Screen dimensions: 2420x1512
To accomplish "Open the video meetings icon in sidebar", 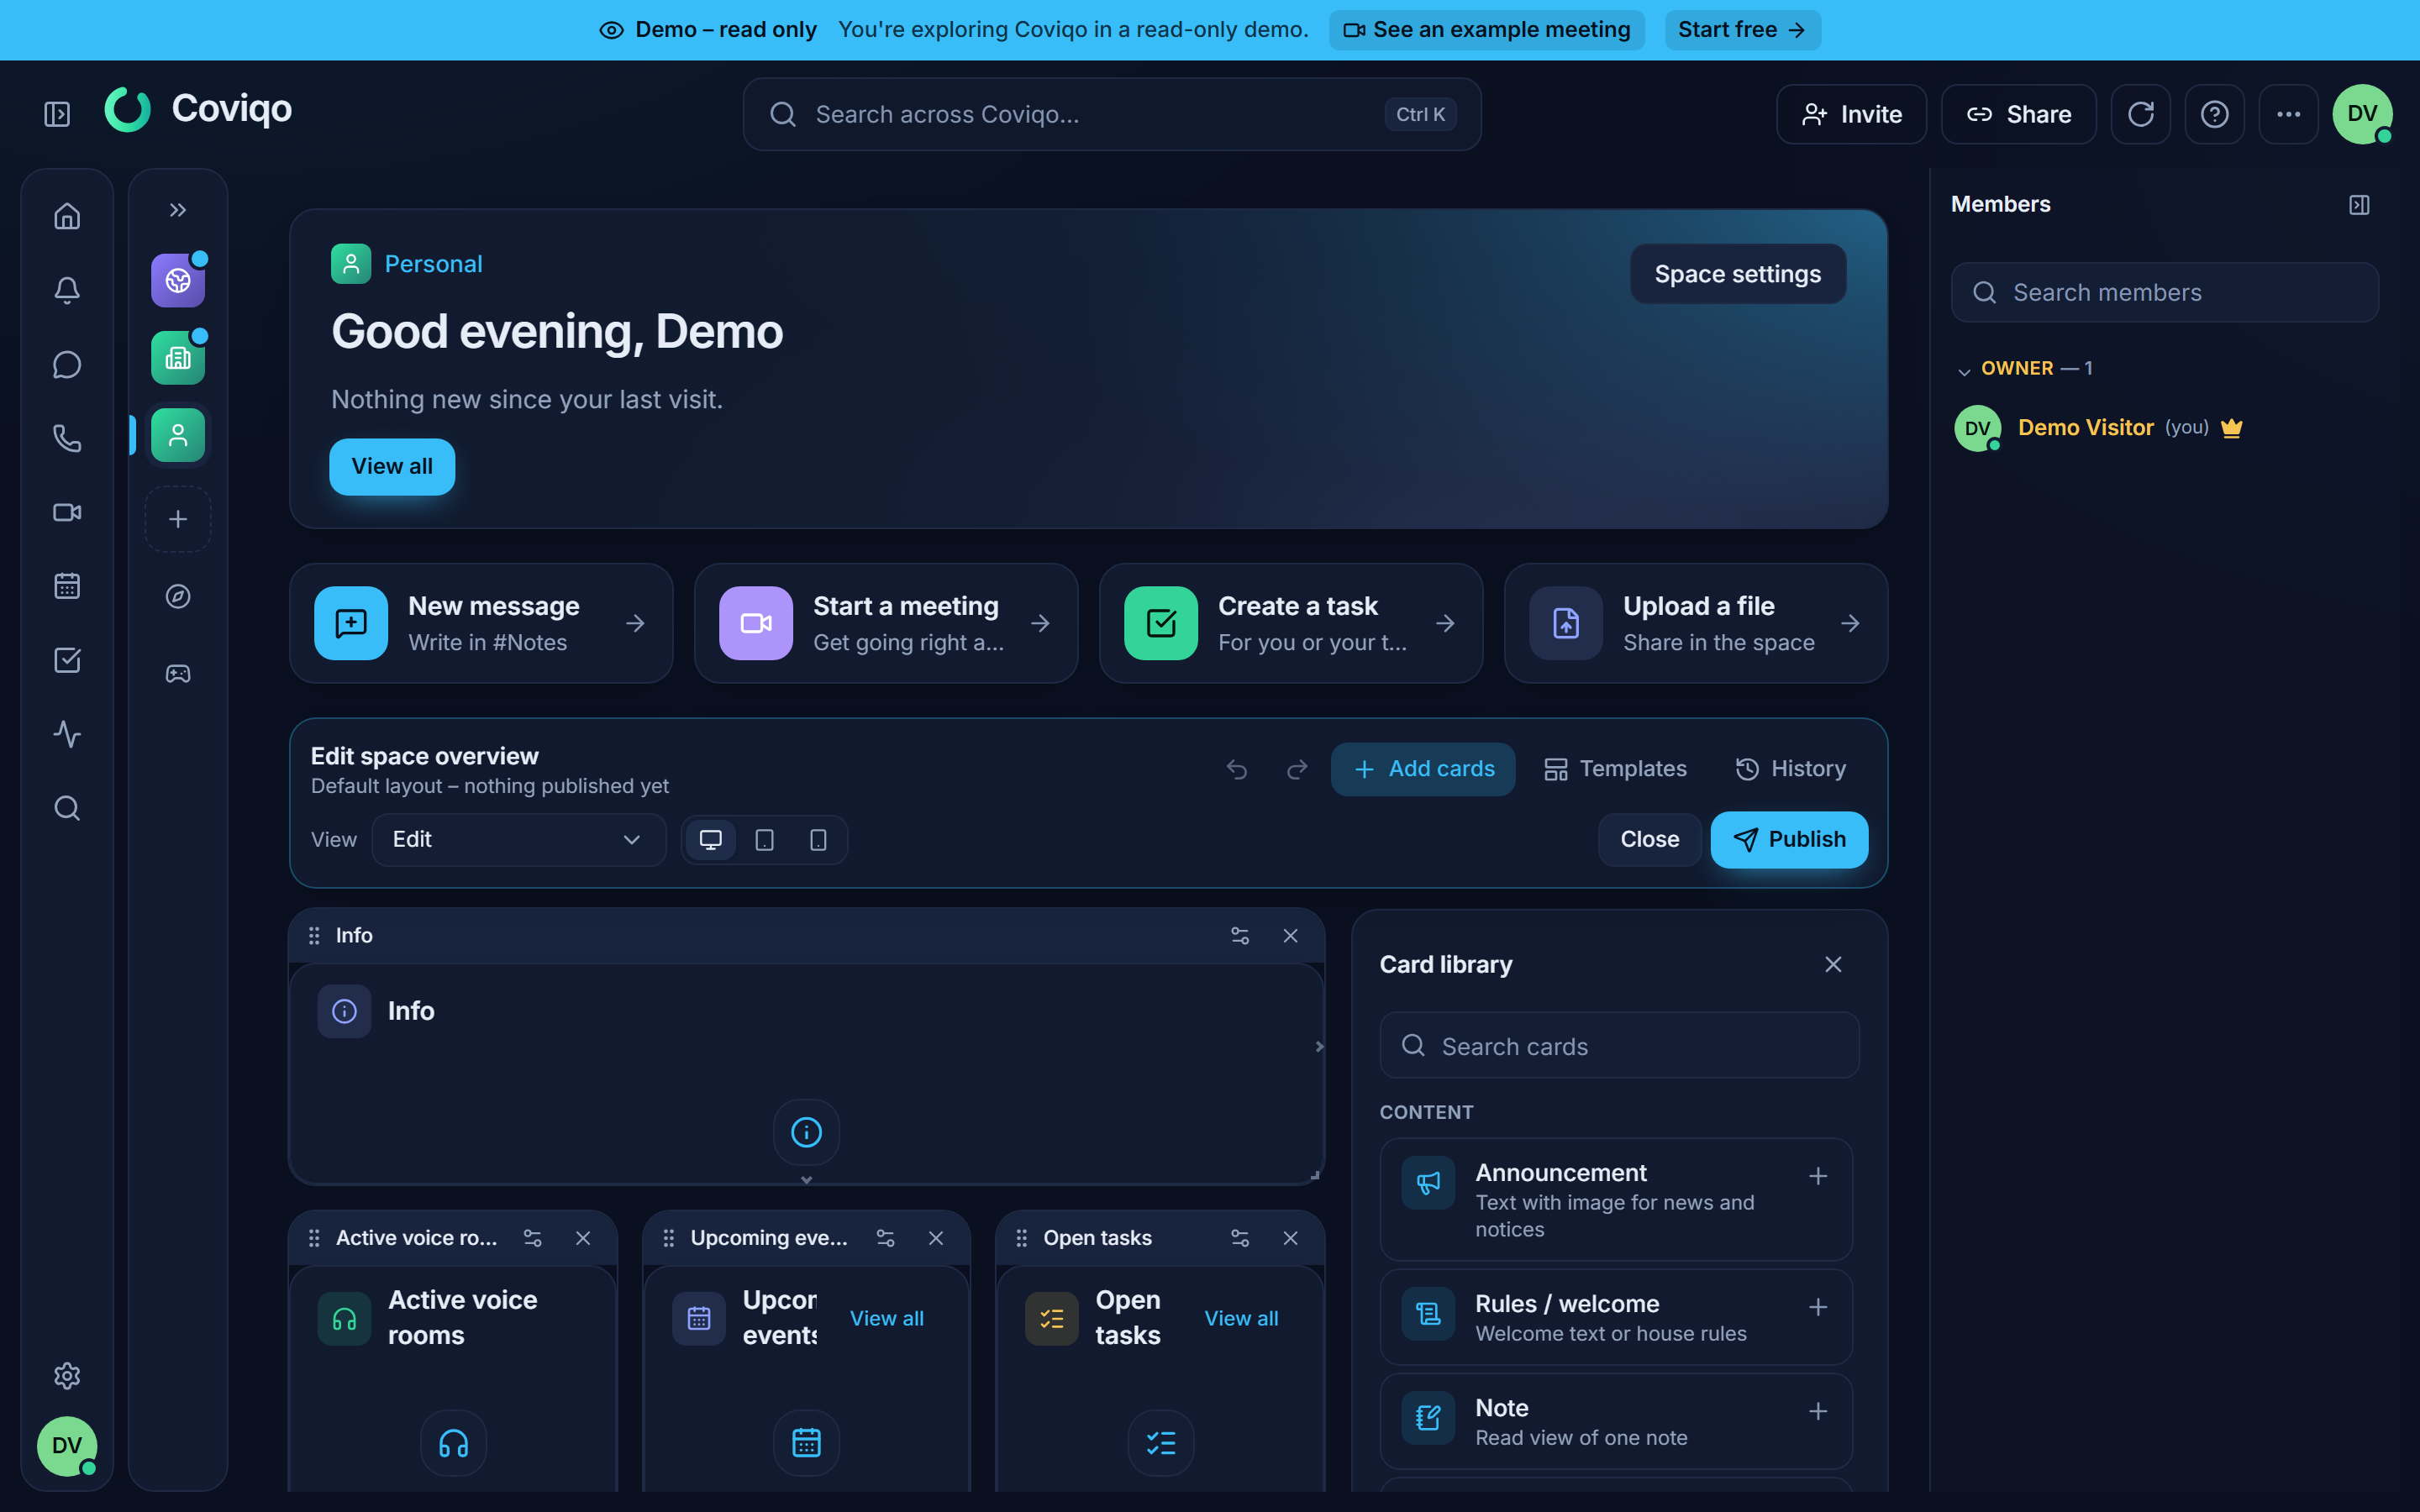I will click(67, 512).
